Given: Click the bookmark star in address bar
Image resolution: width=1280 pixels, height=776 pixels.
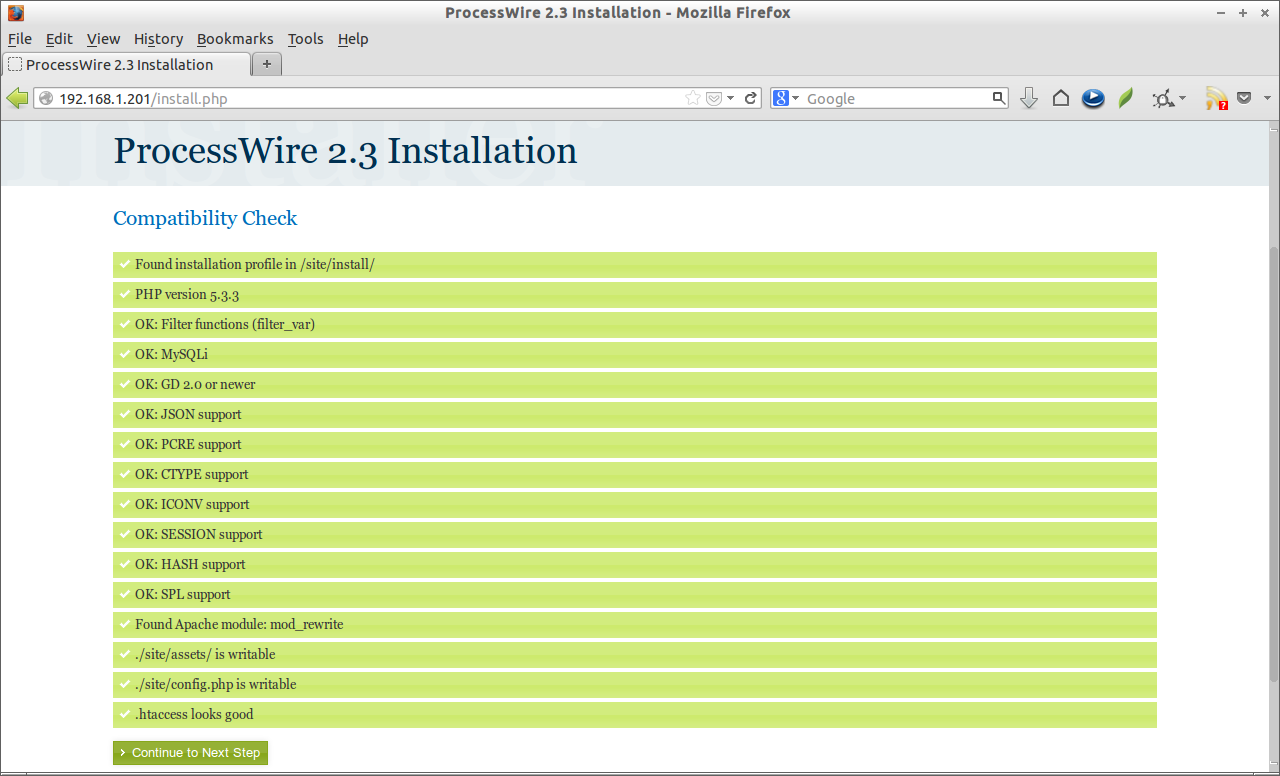Looking at the screenshot, I should click(x=693, y=98).
